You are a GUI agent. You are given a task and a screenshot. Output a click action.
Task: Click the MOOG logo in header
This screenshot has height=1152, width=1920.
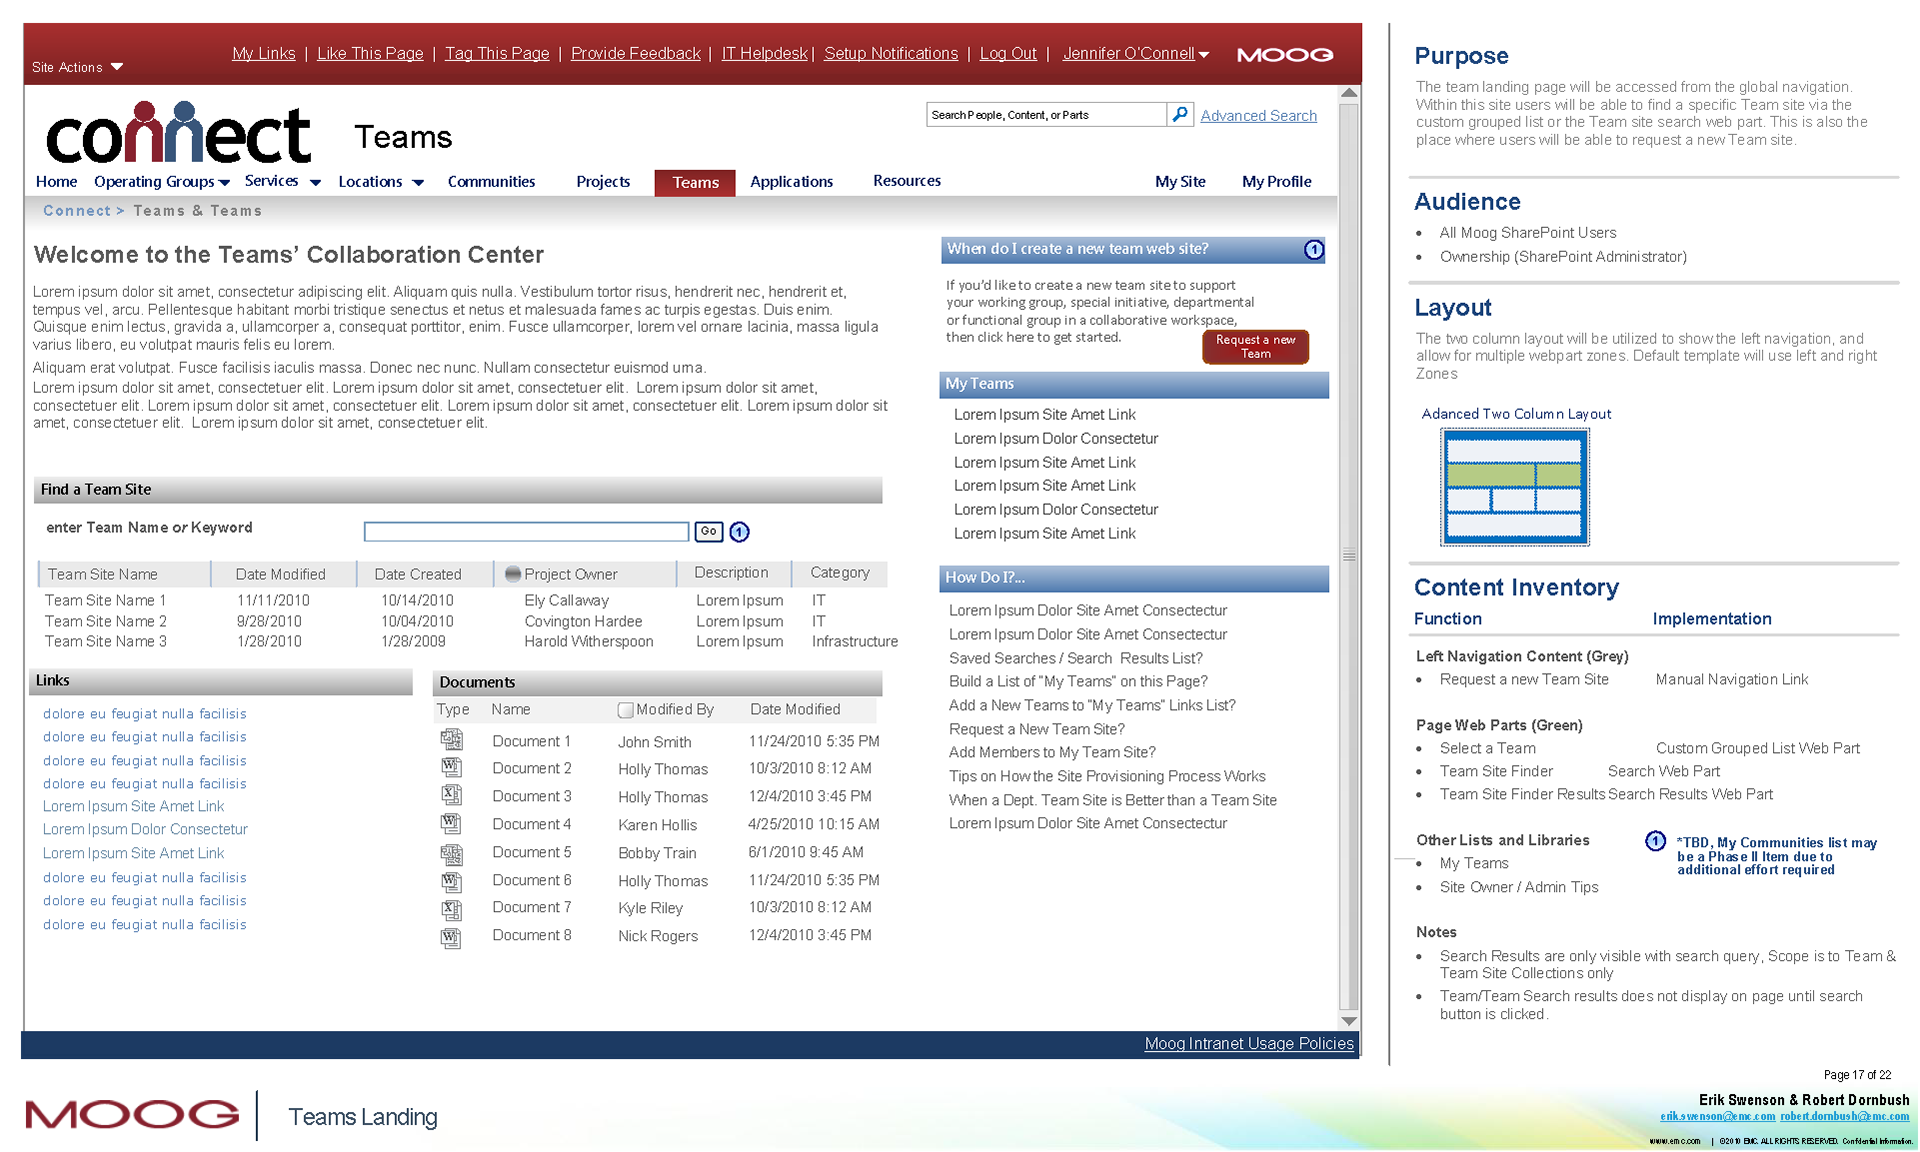pyautogui.click(x=1285, y=55)
